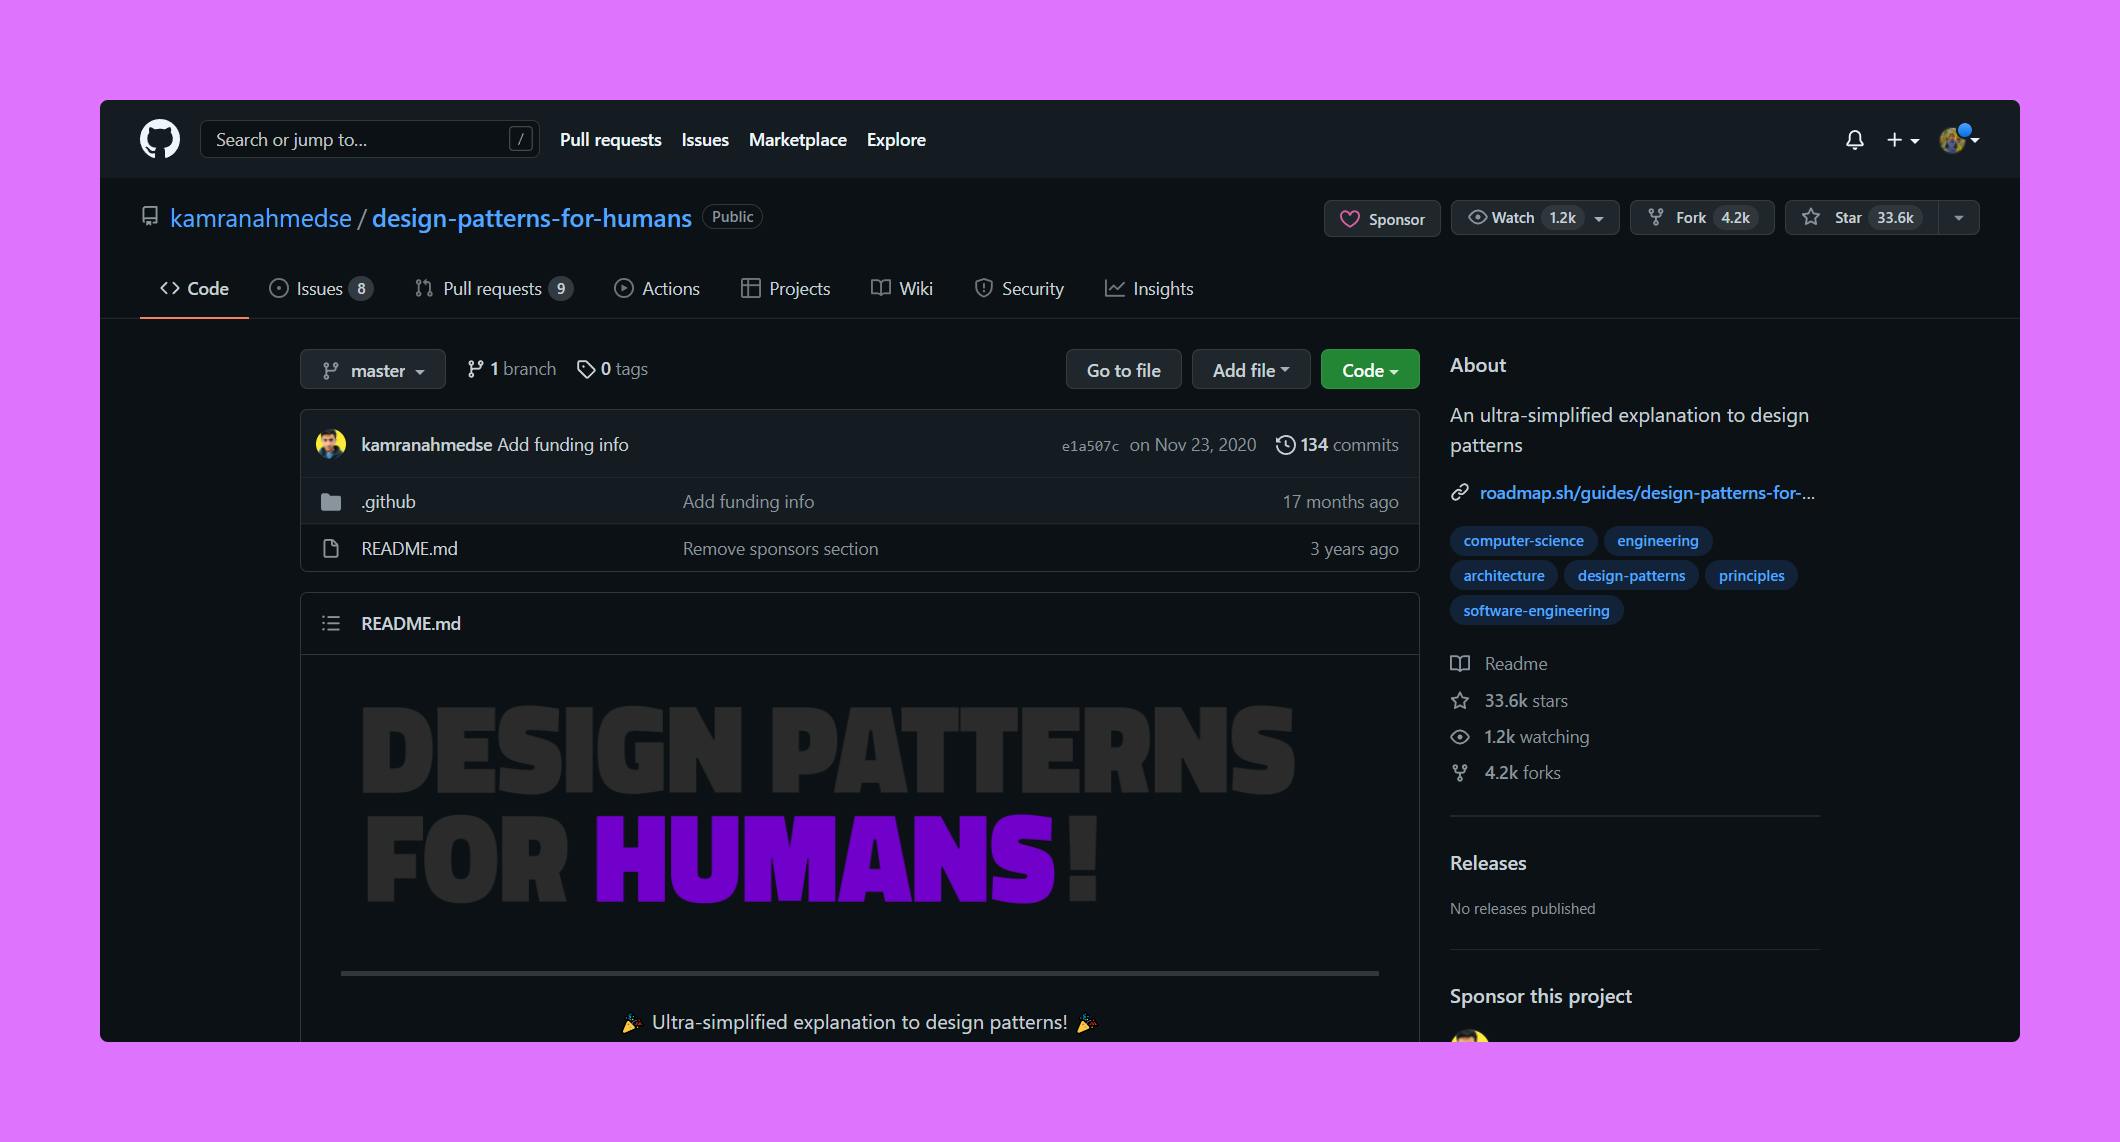Open commit hash e1a507c

[x=1090, y=446]
